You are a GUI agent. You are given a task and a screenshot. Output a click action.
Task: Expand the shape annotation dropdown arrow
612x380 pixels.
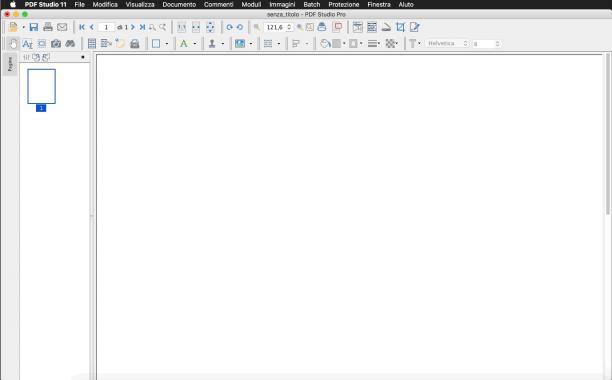click(x=167, y=44)
